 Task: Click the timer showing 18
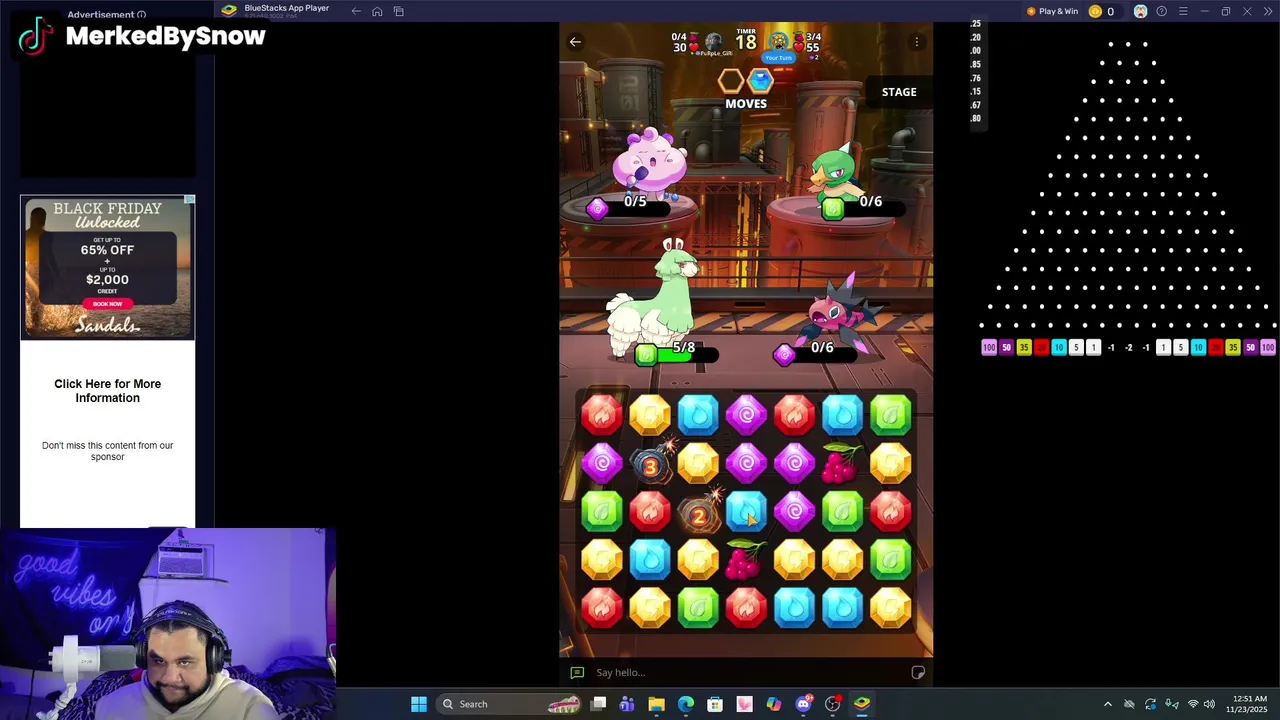[x=746, y=41]
